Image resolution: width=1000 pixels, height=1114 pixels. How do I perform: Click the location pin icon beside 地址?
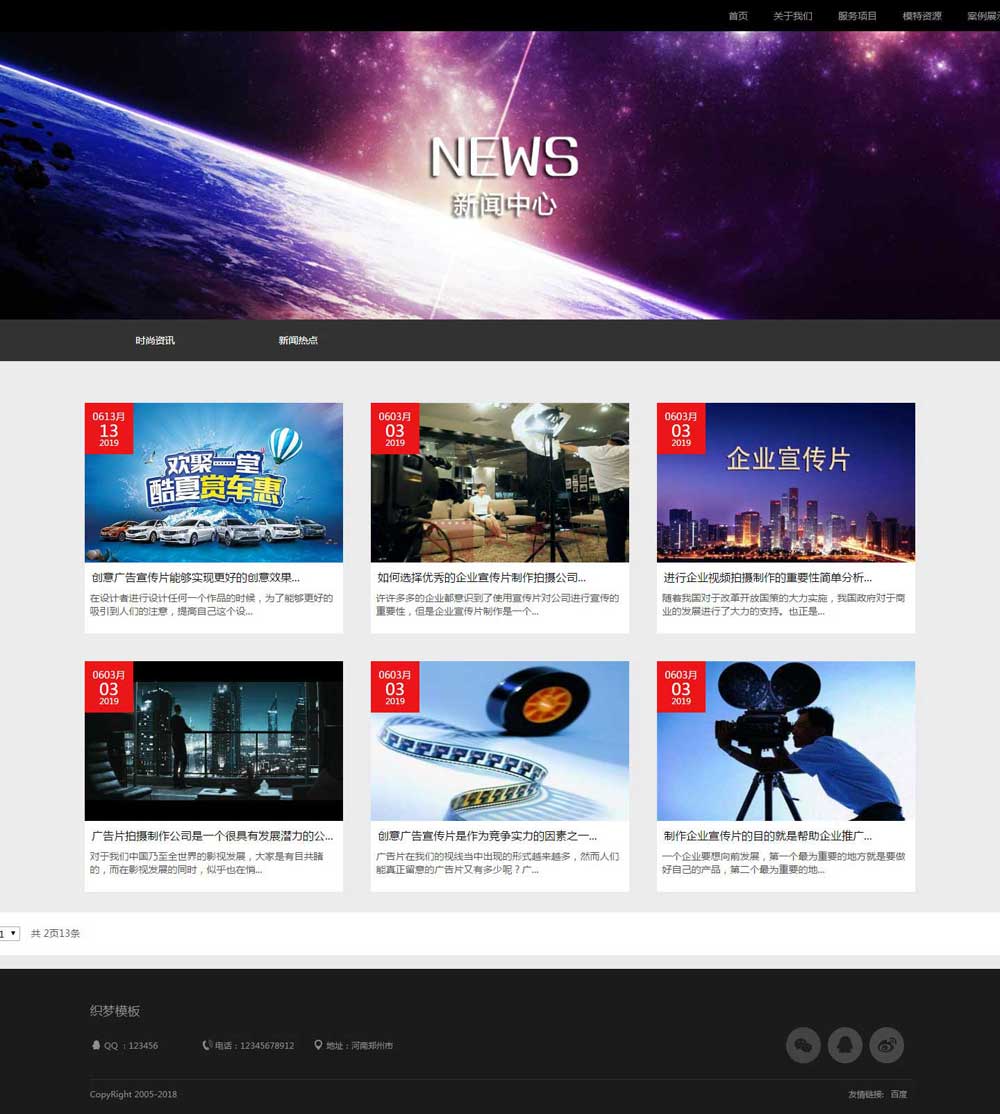(x=318, y=1046)
